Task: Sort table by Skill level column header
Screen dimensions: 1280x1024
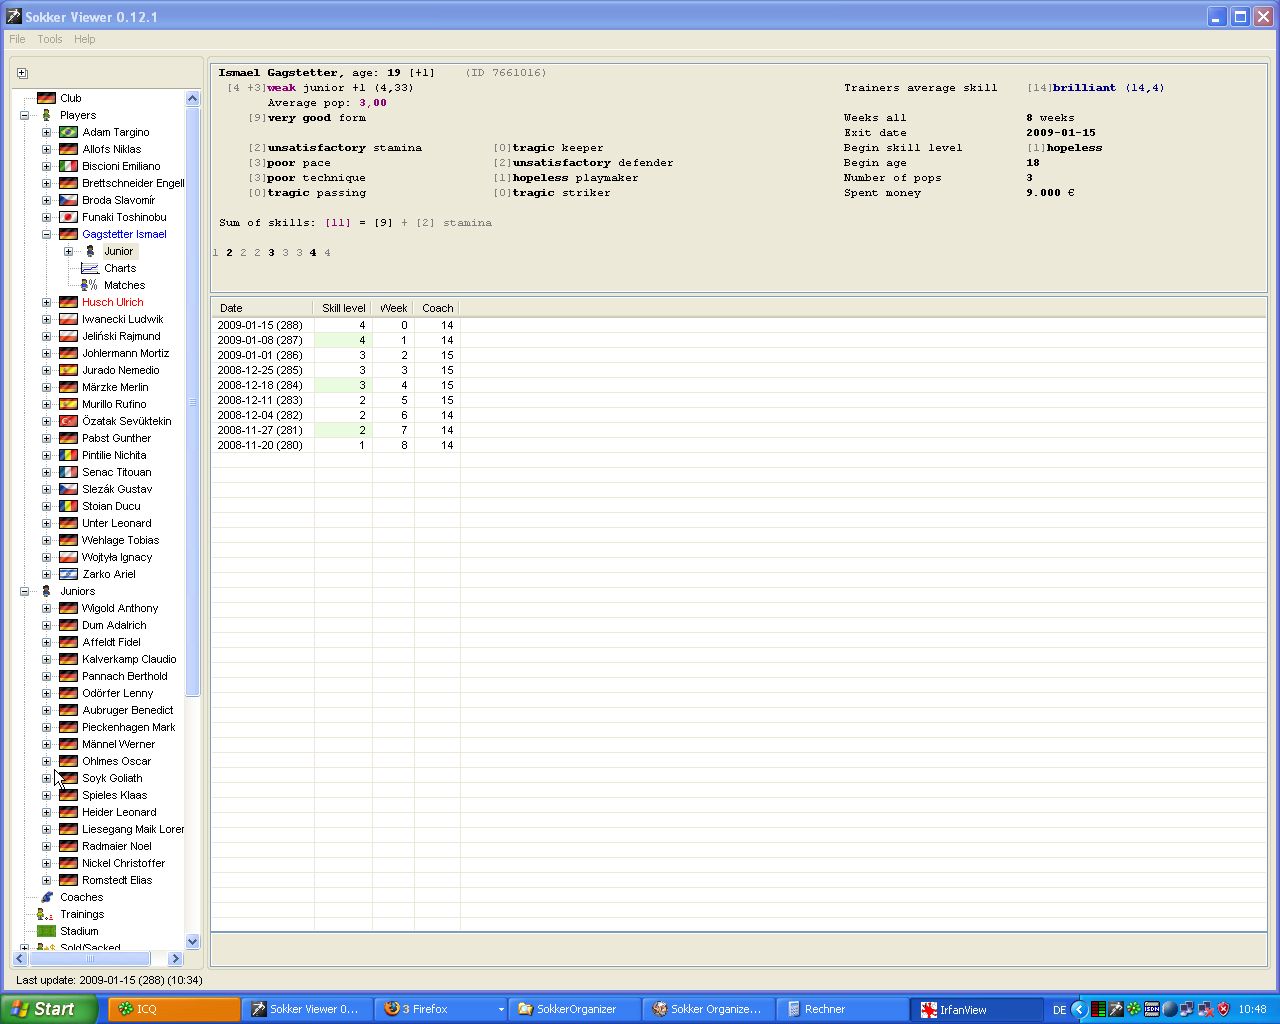Action: pos(343,308)
